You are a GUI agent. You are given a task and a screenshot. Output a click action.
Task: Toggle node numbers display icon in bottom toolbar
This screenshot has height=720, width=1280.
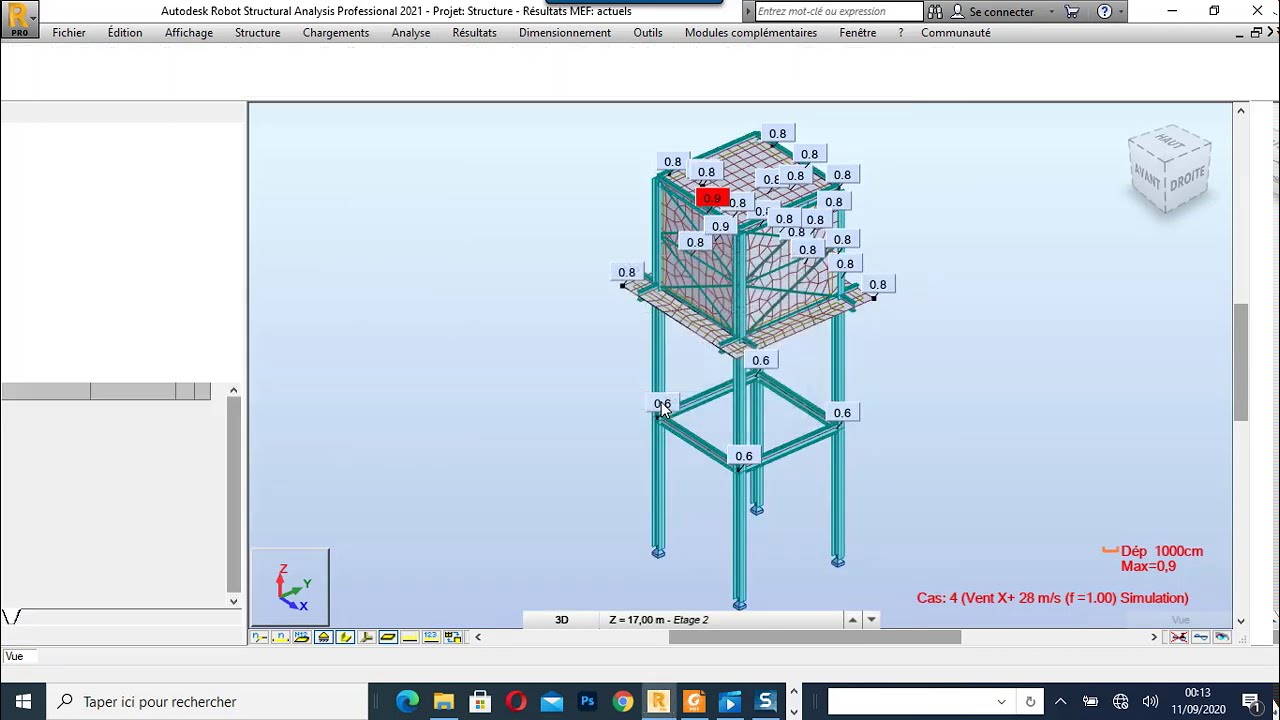point(259,637)
